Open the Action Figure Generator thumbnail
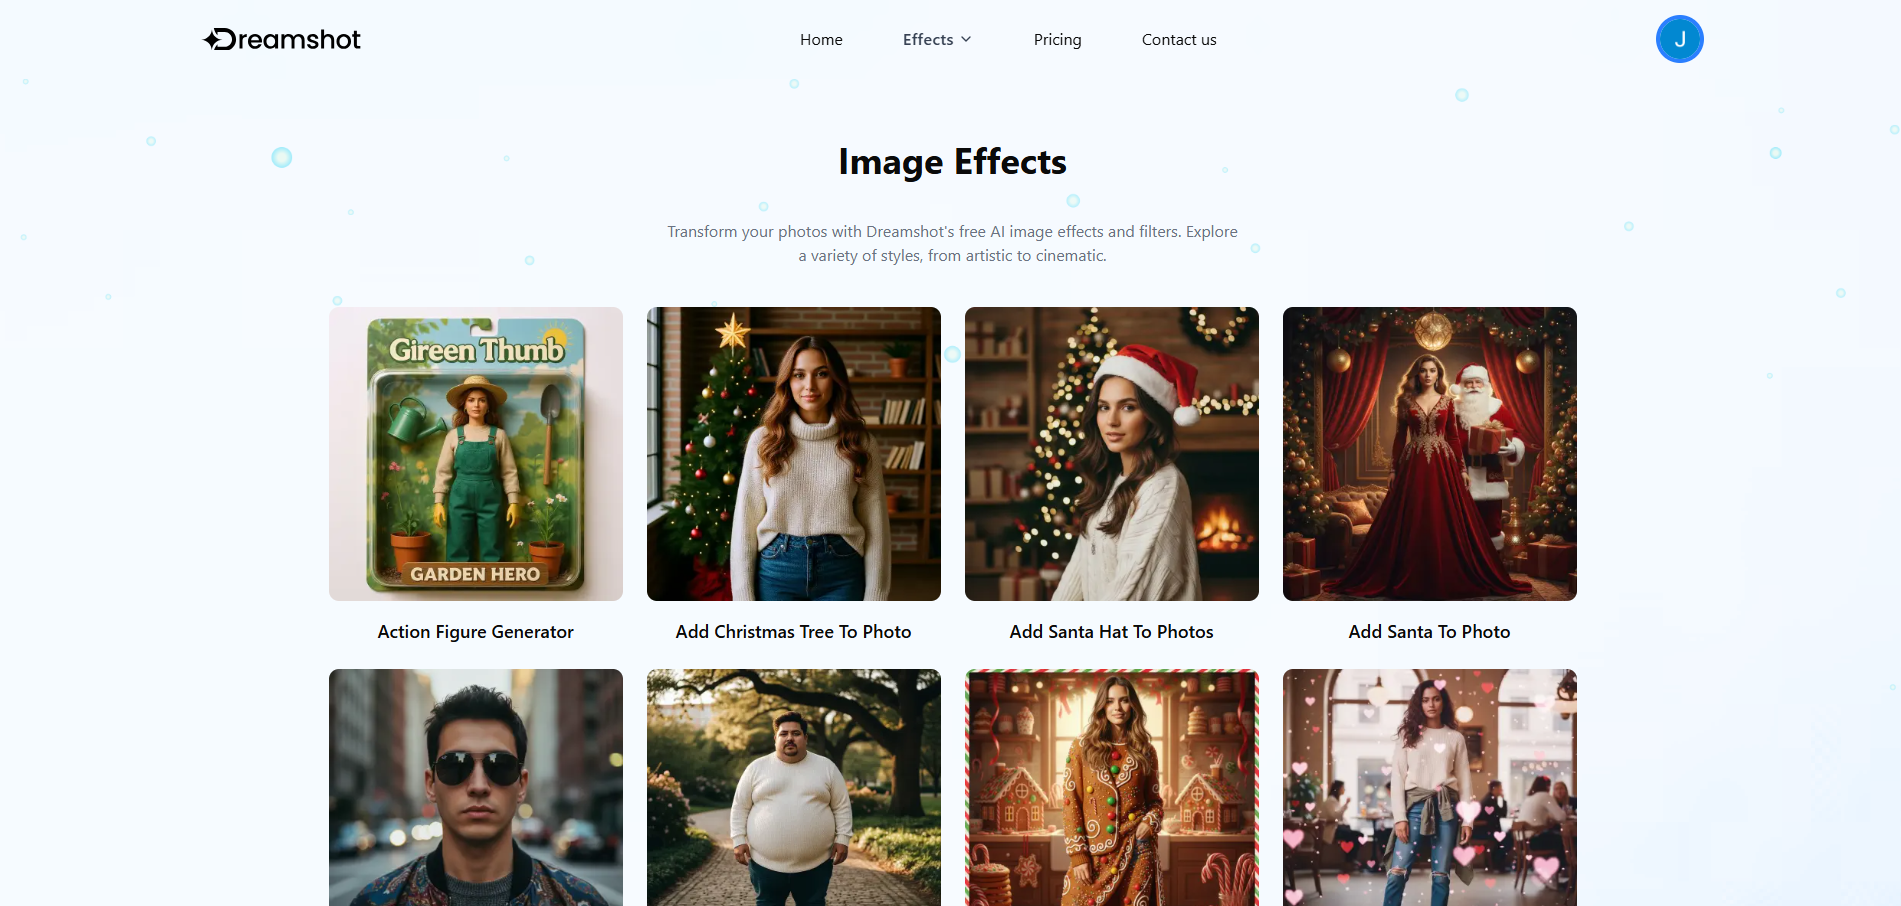Screen dimensions: 1901x906 476,454
